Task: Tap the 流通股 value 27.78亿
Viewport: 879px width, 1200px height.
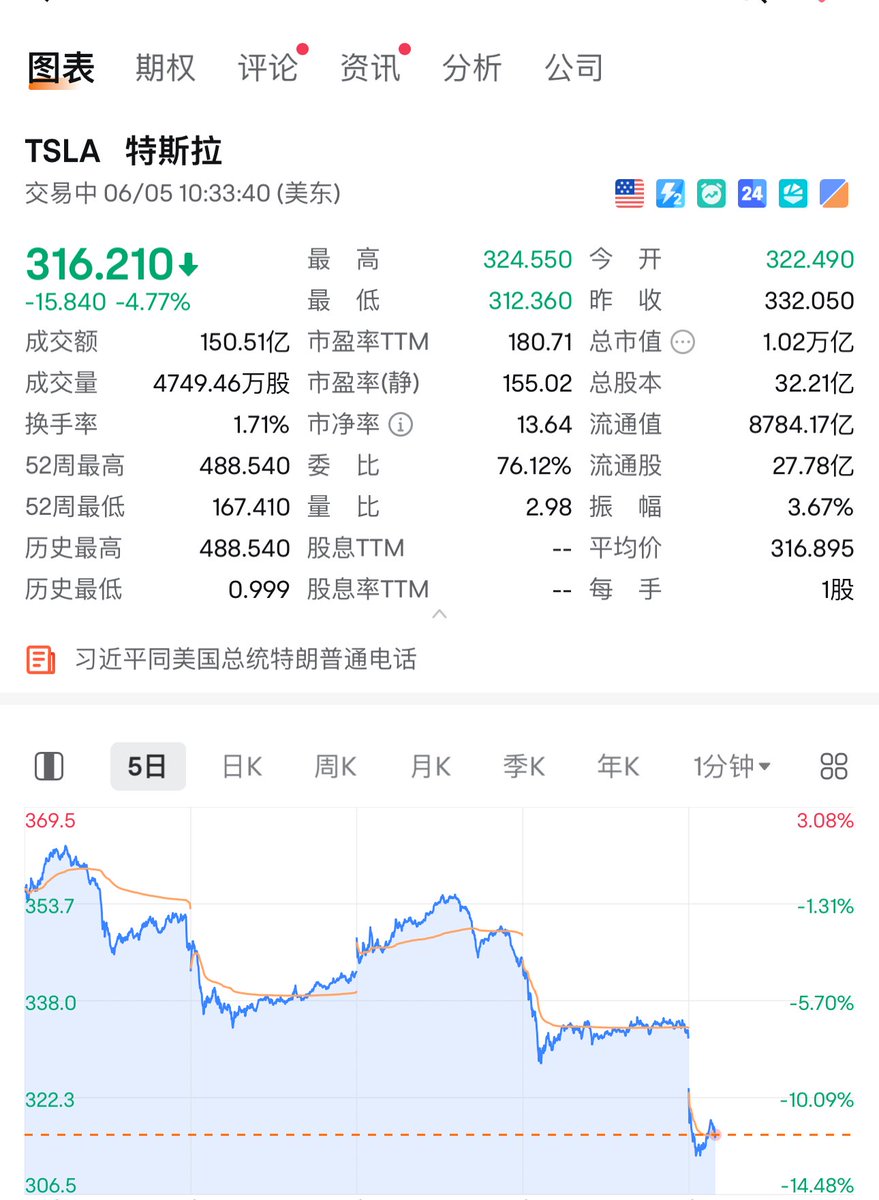Action: (x=814, y=466)
